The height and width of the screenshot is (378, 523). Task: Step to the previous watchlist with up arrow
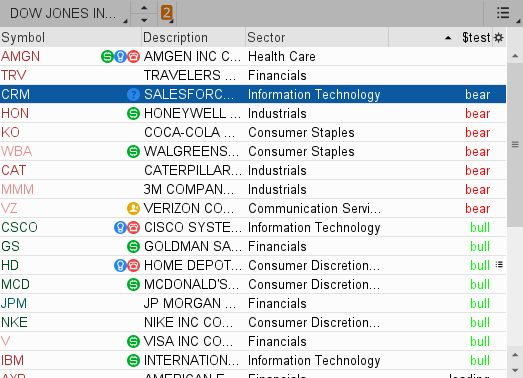tap(144, 7)
